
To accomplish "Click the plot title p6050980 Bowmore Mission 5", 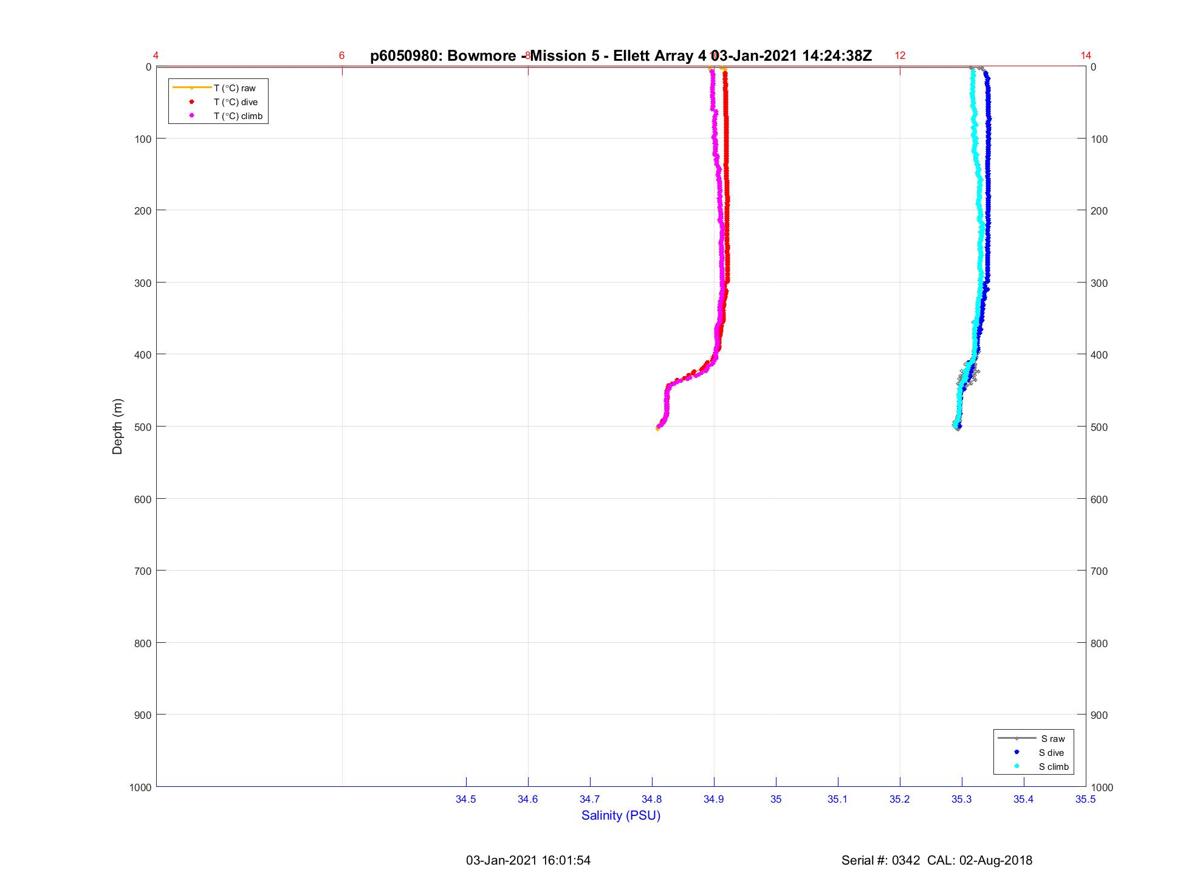I will coord(620,56).
